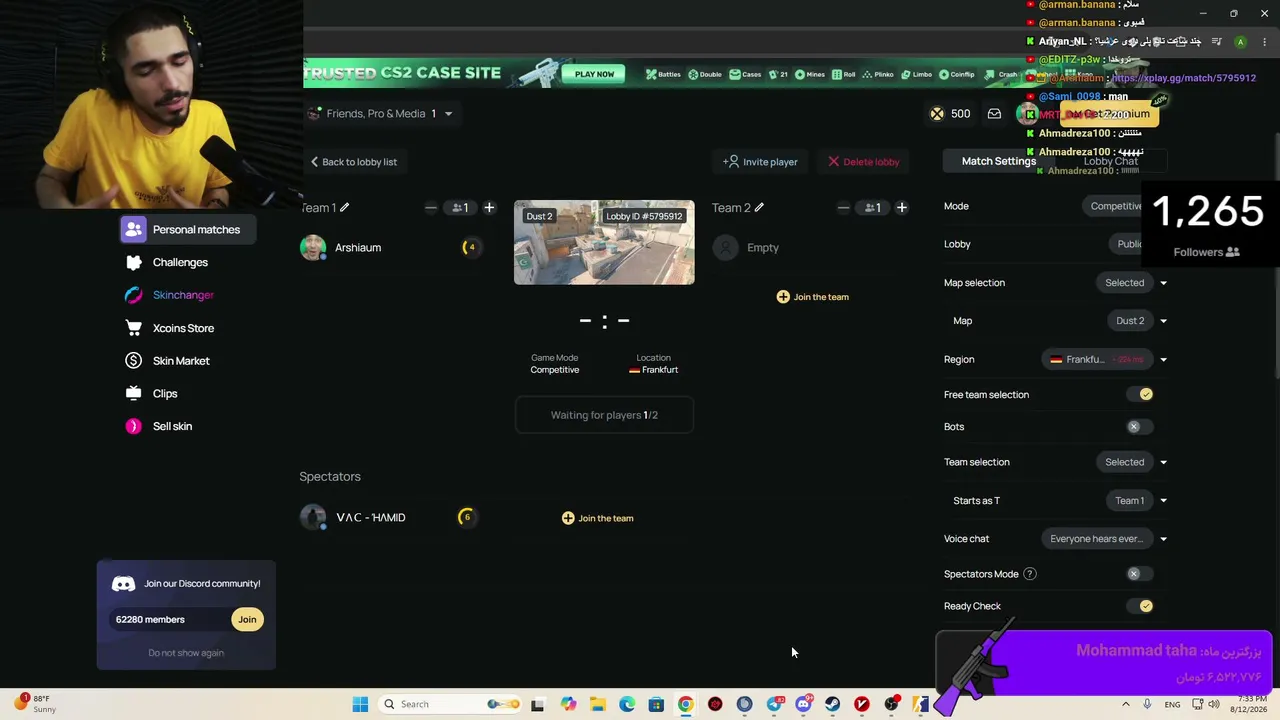Decrease Team 1 player slots
This screenshot has width=1280, height=720.
[431, 208]
